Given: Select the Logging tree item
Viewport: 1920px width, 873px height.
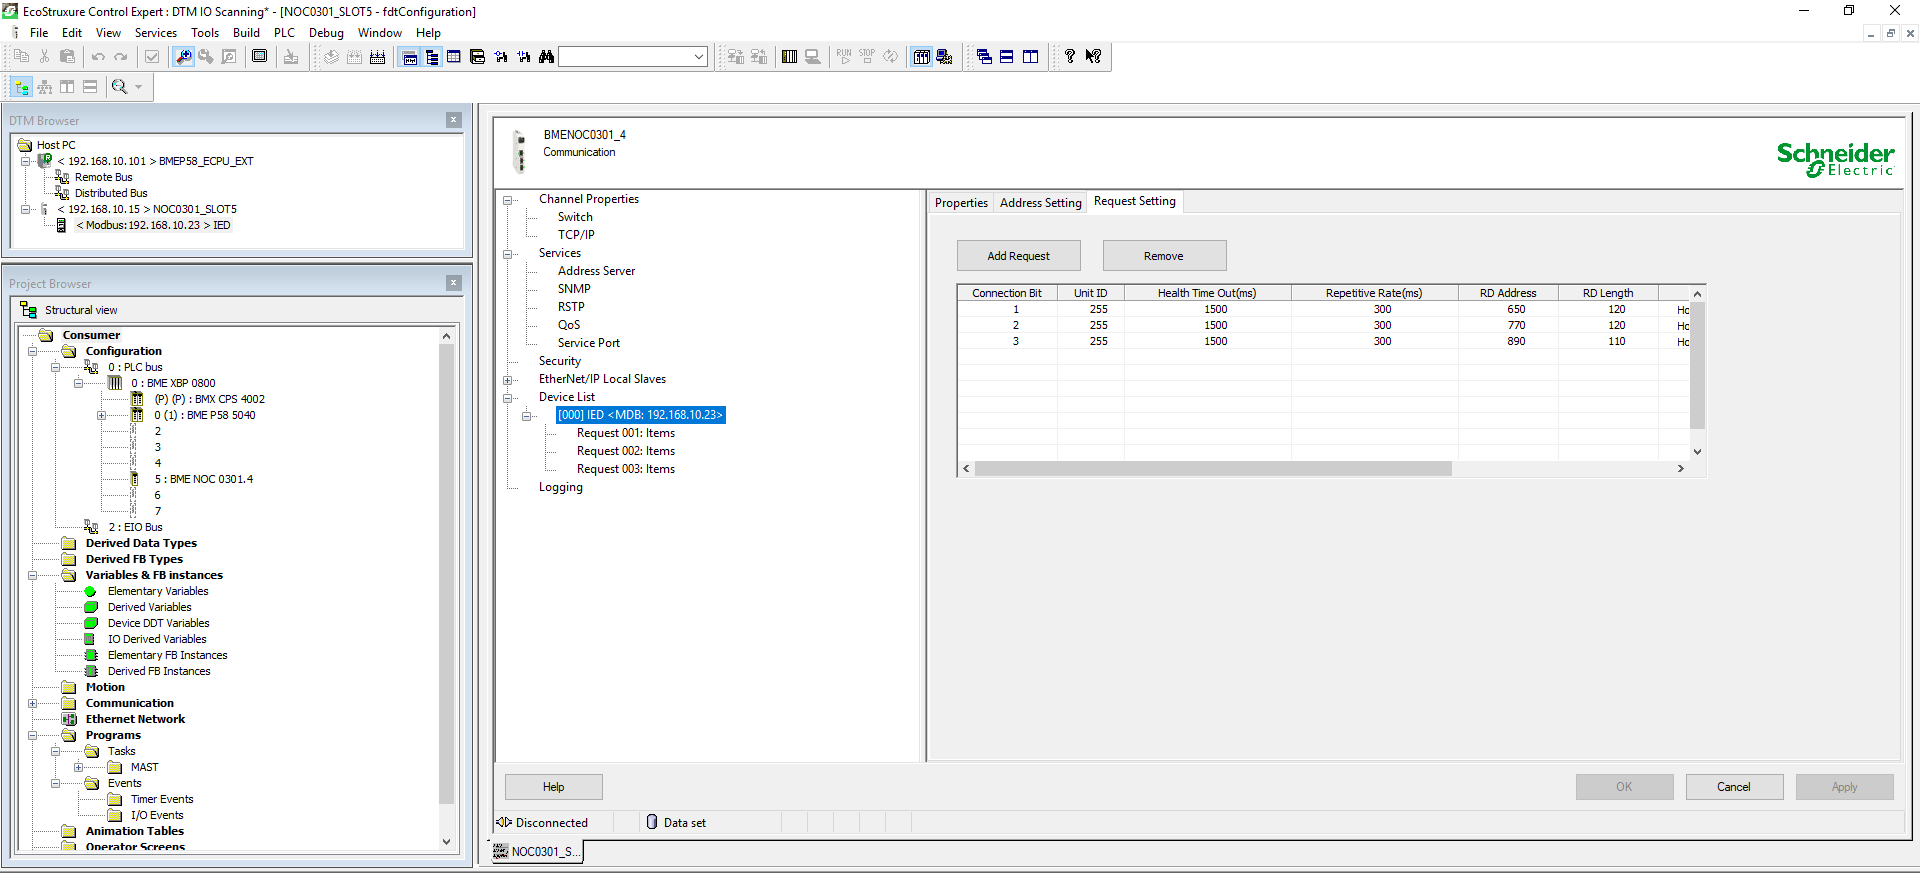Looking at the screenshot, I should click(561, 487).
